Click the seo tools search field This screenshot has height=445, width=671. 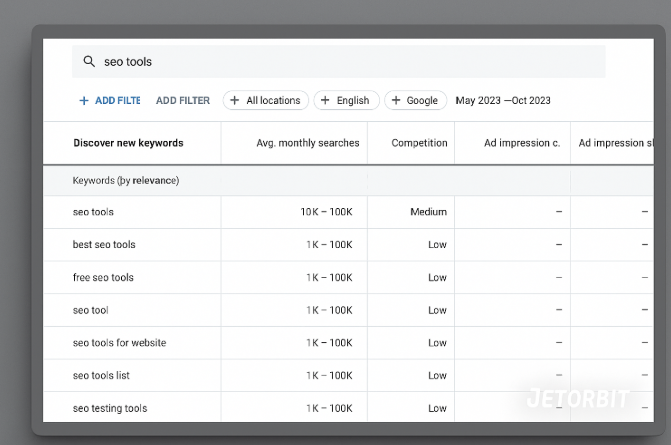pyautogui.click(x=338, y=62)
